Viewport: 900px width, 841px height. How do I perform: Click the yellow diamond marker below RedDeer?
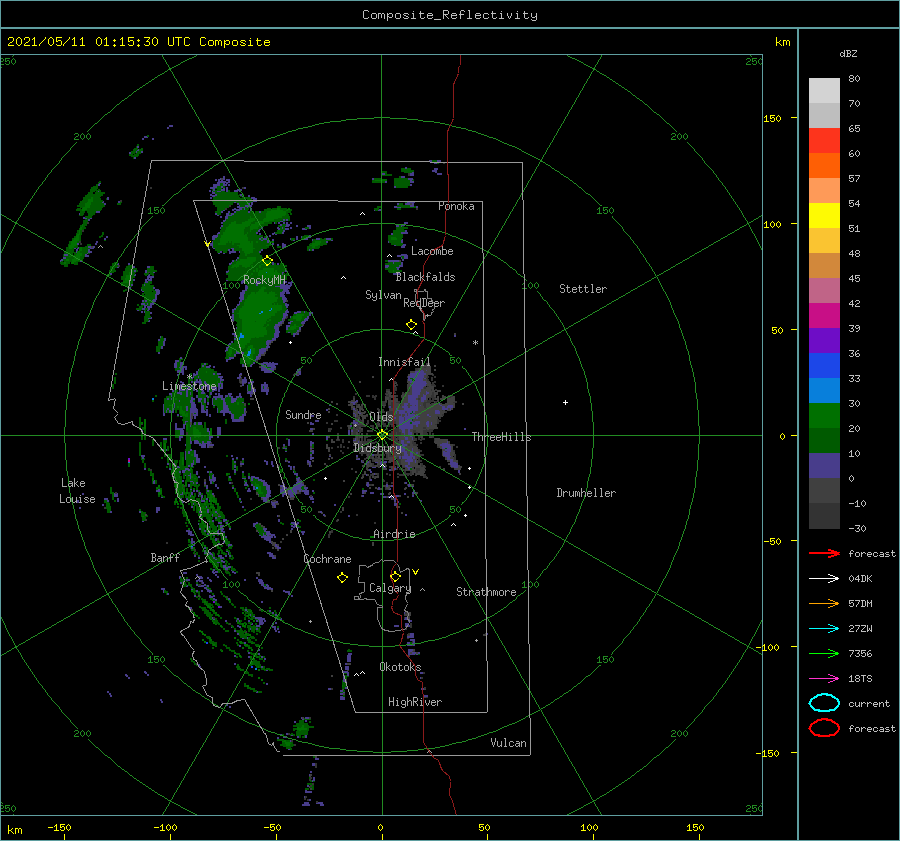coord(411,325)
